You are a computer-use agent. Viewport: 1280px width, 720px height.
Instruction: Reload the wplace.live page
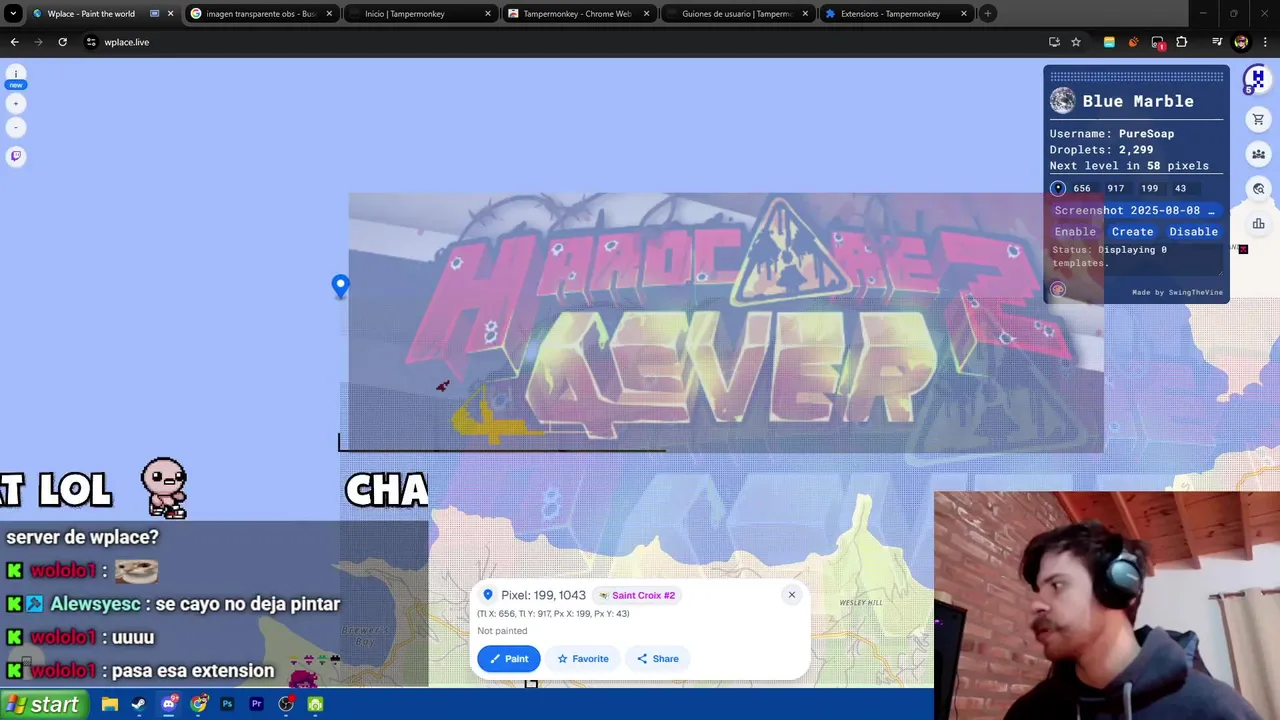pyautogui.click(x=62, y=42)
